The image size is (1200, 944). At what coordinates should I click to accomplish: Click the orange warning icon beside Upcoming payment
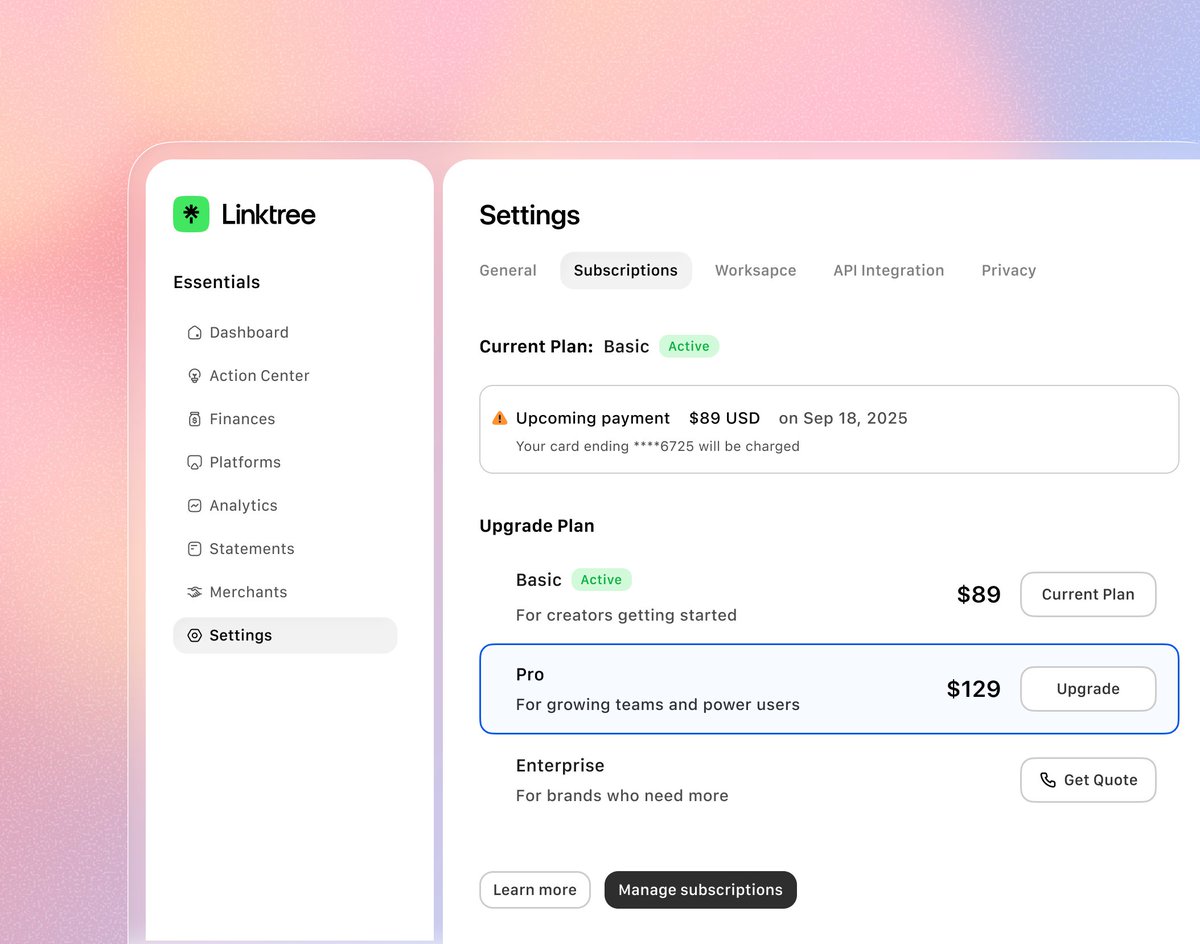(500, 418)
